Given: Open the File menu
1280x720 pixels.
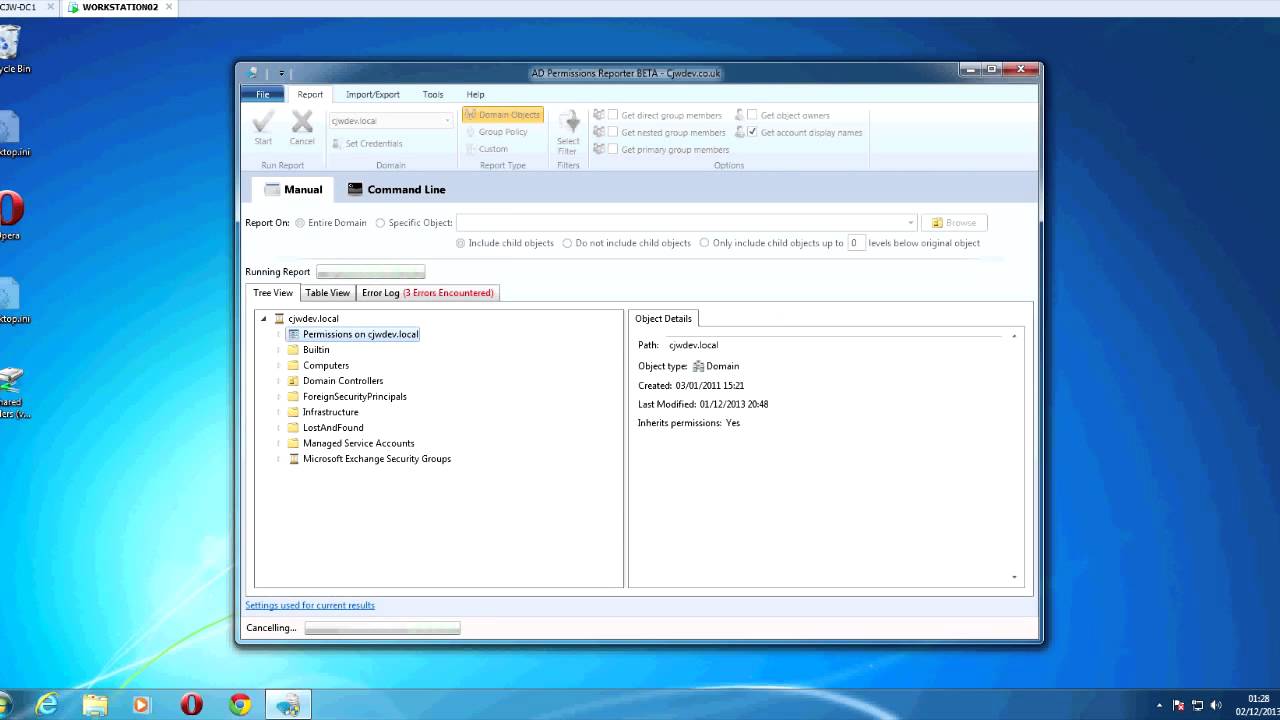Looking at the screenshot, I should point(262,95).
